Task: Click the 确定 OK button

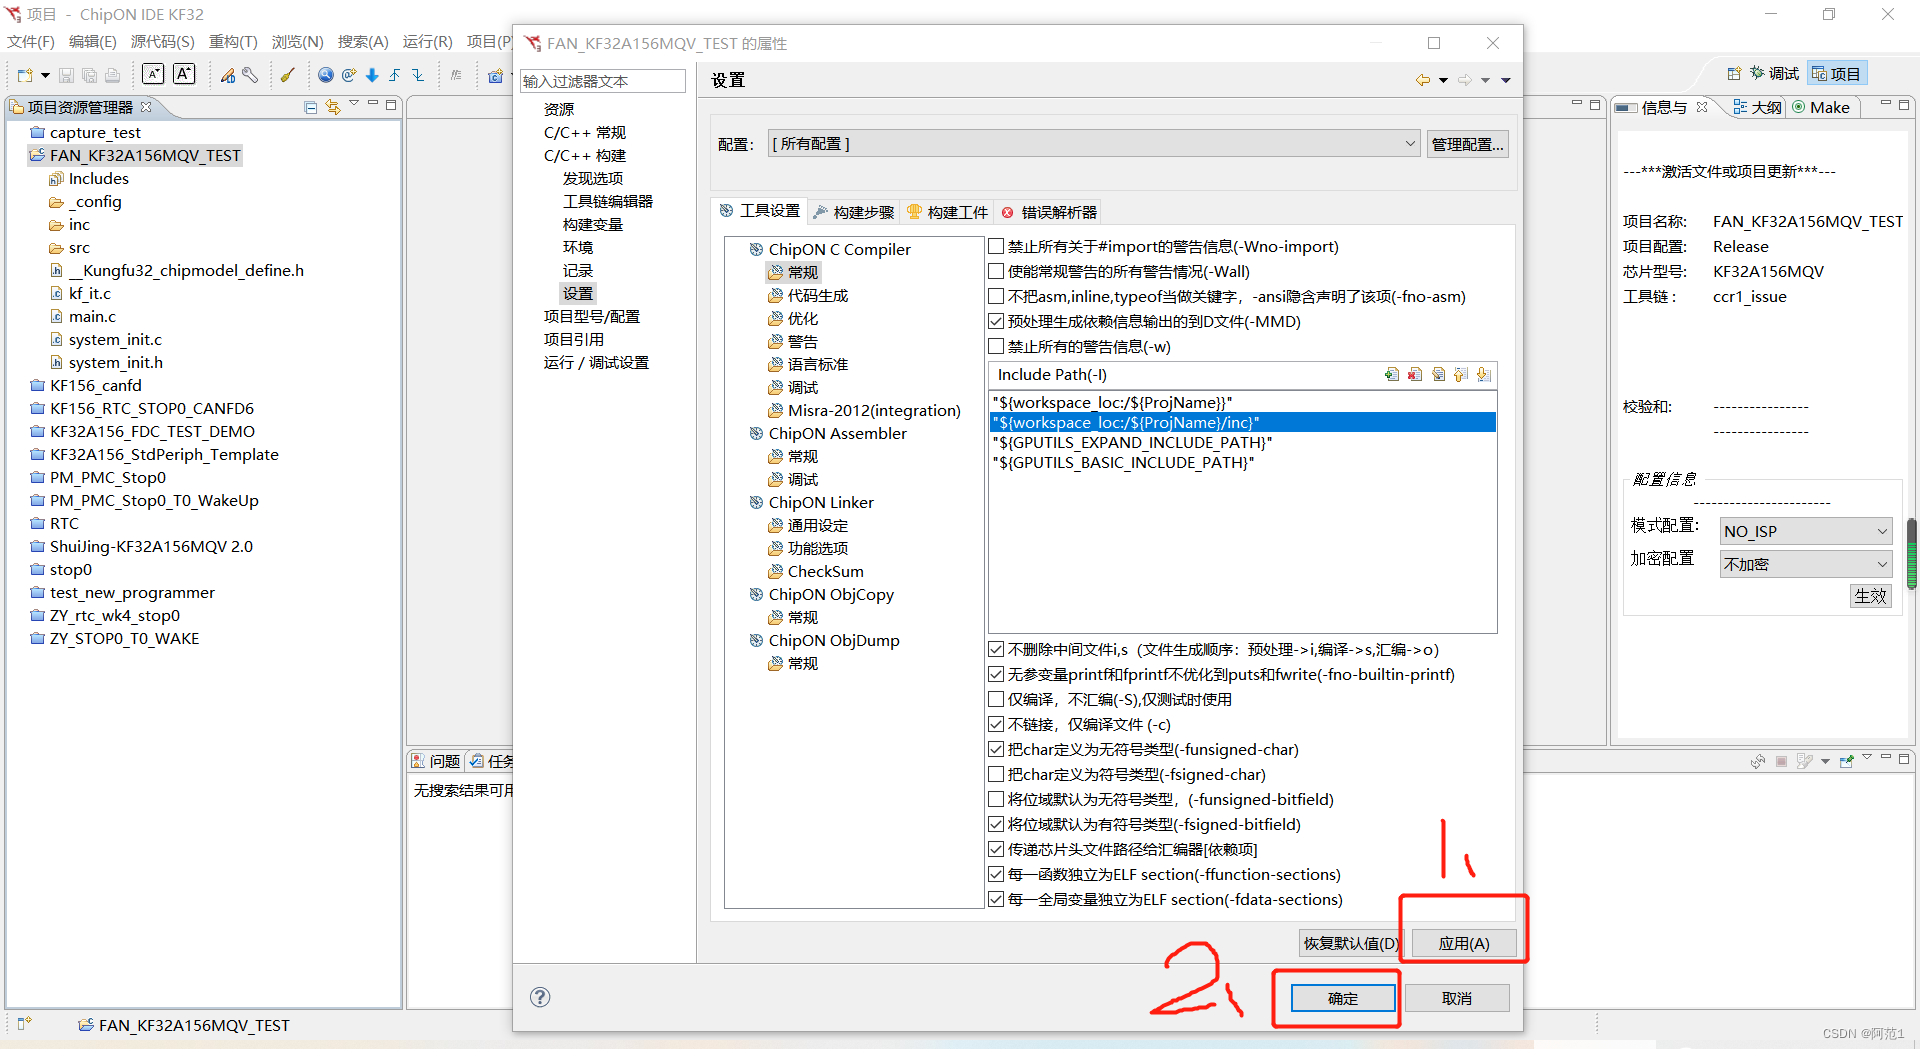Action: coord(1343,998)
